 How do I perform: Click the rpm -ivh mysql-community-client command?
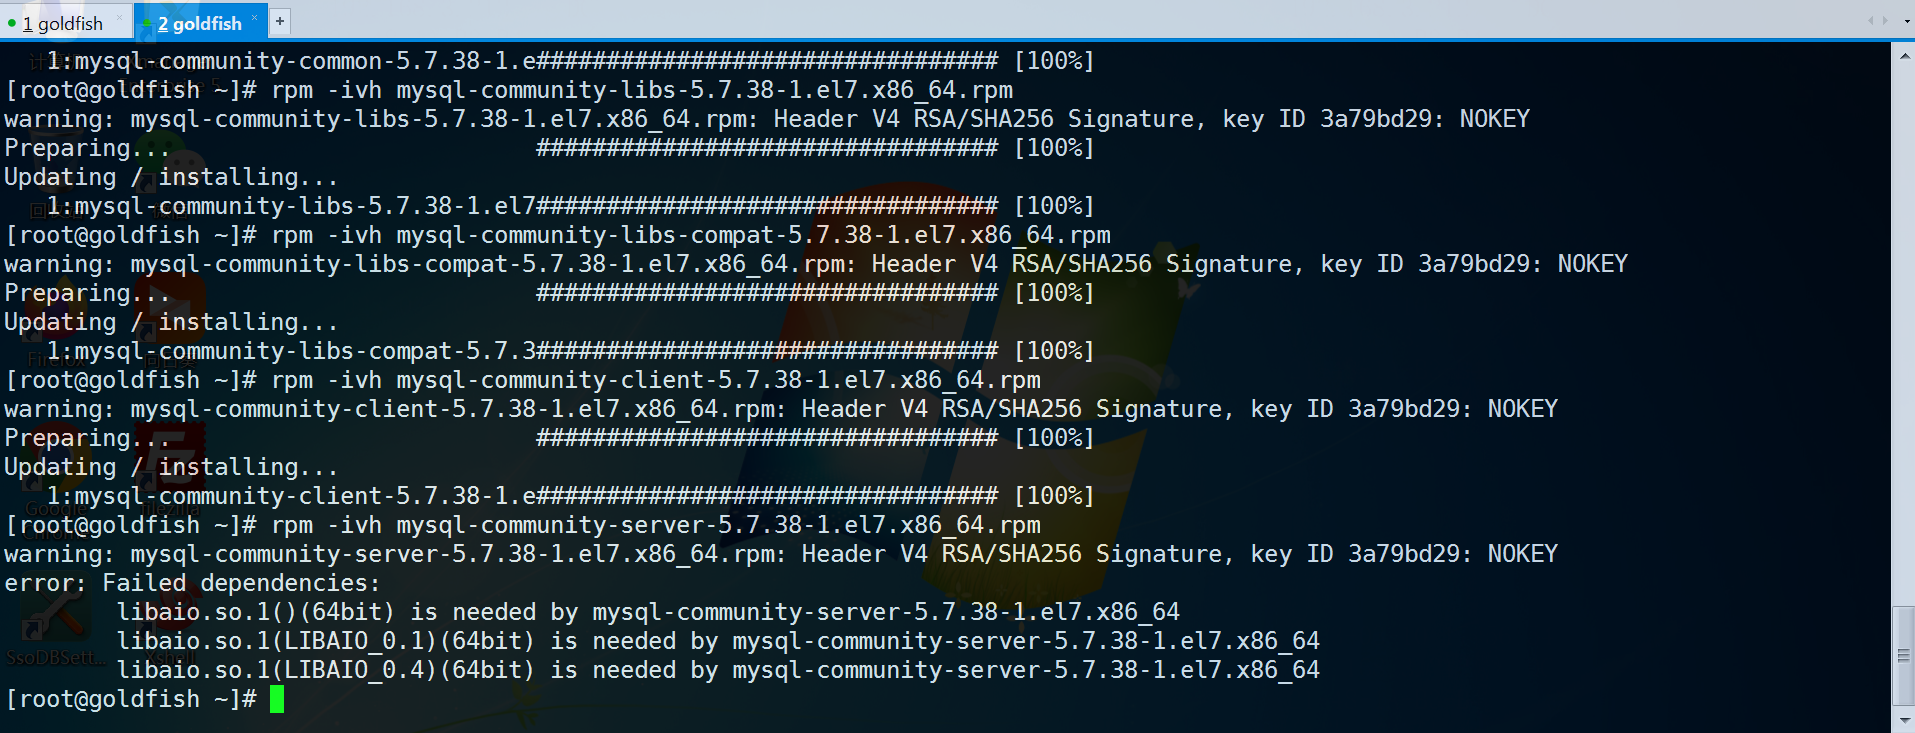point(655,380)
